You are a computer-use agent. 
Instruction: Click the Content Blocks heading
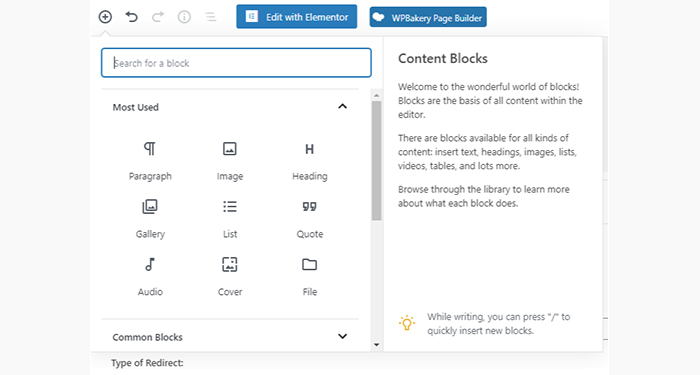[442, 58]
